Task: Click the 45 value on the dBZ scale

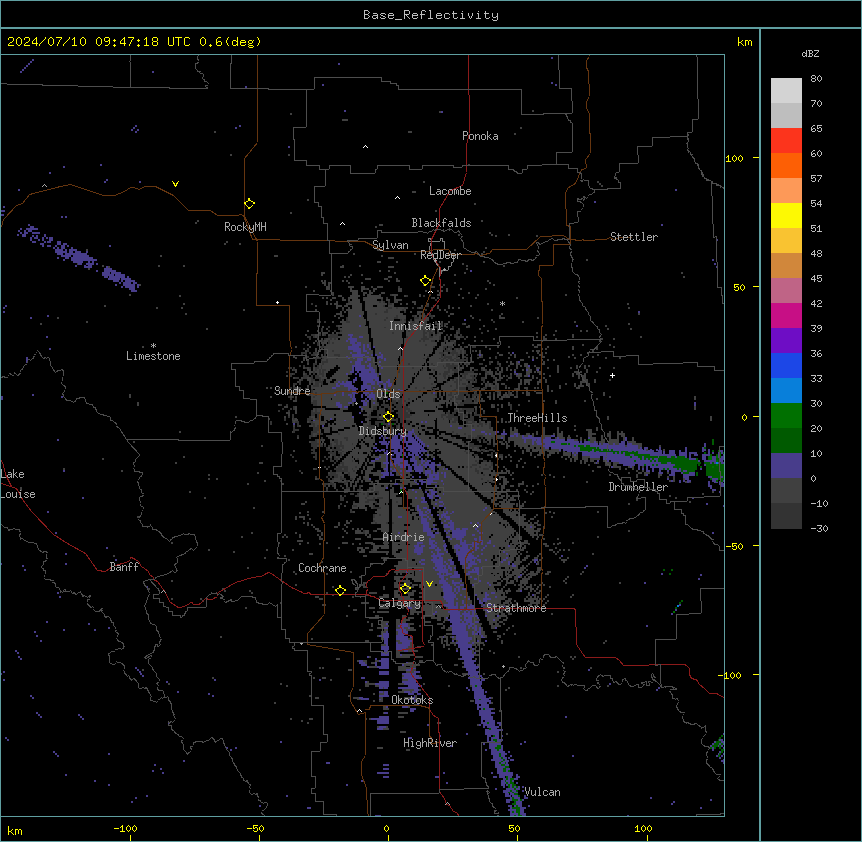Action: pyautogui.click(x=816, y=279)
